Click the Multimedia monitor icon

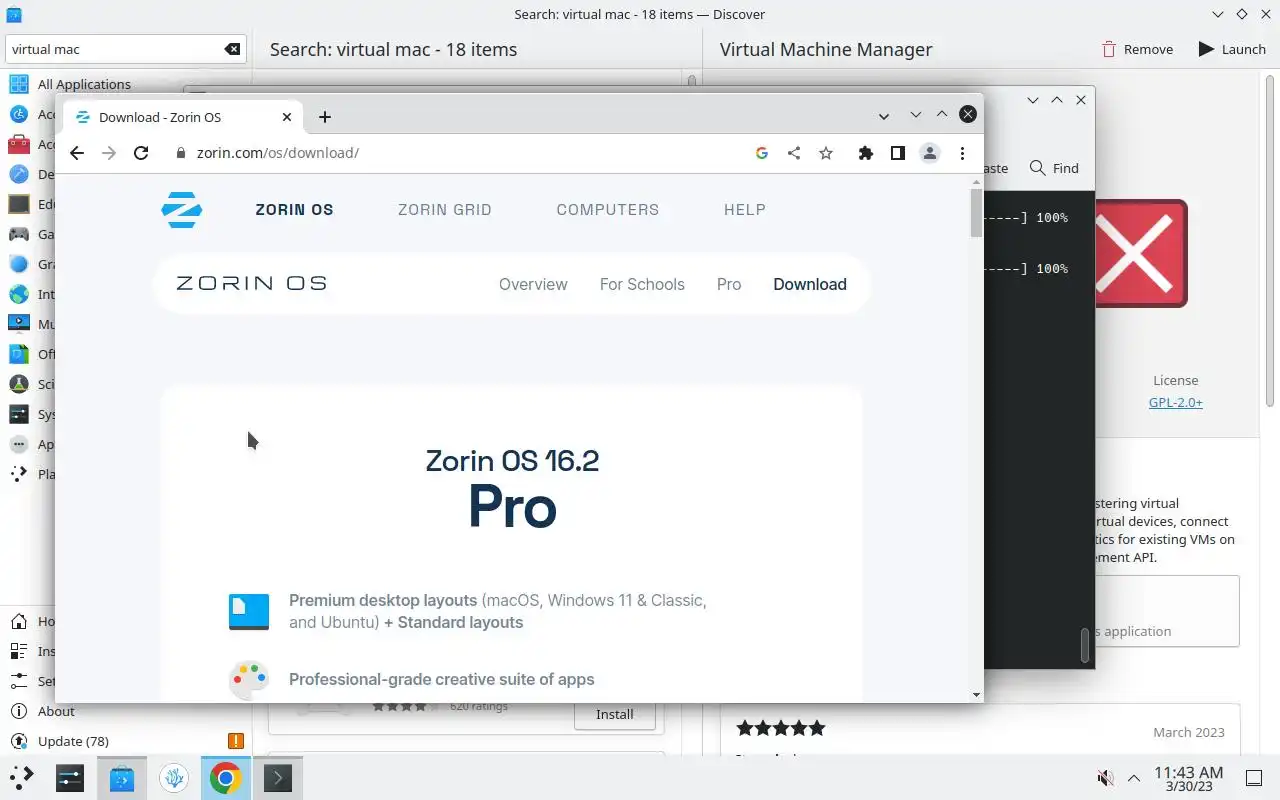coord(19,324)
